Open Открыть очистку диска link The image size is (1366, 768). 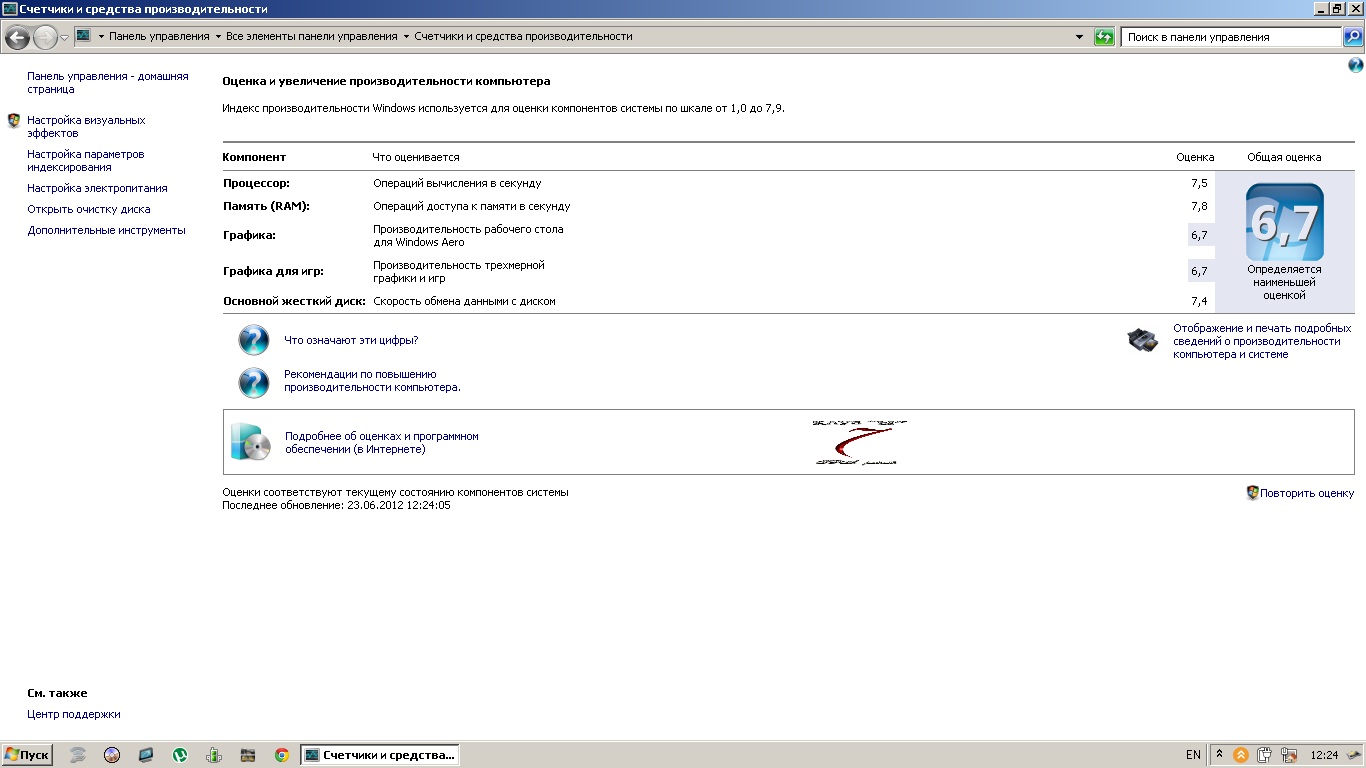[89, 209]
